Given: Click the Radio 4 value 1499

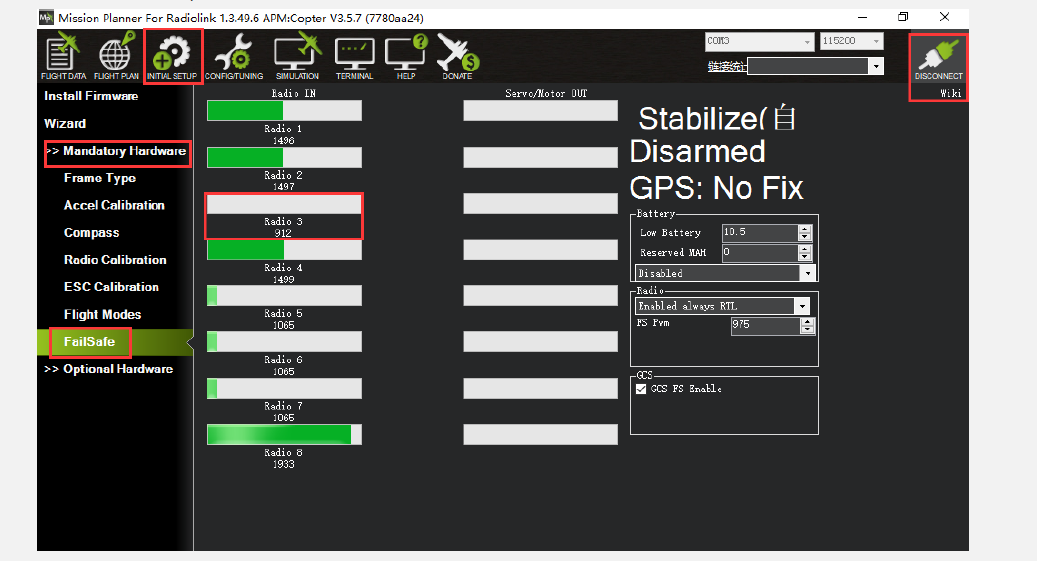Looking at the screenshot, I should 284,280.
